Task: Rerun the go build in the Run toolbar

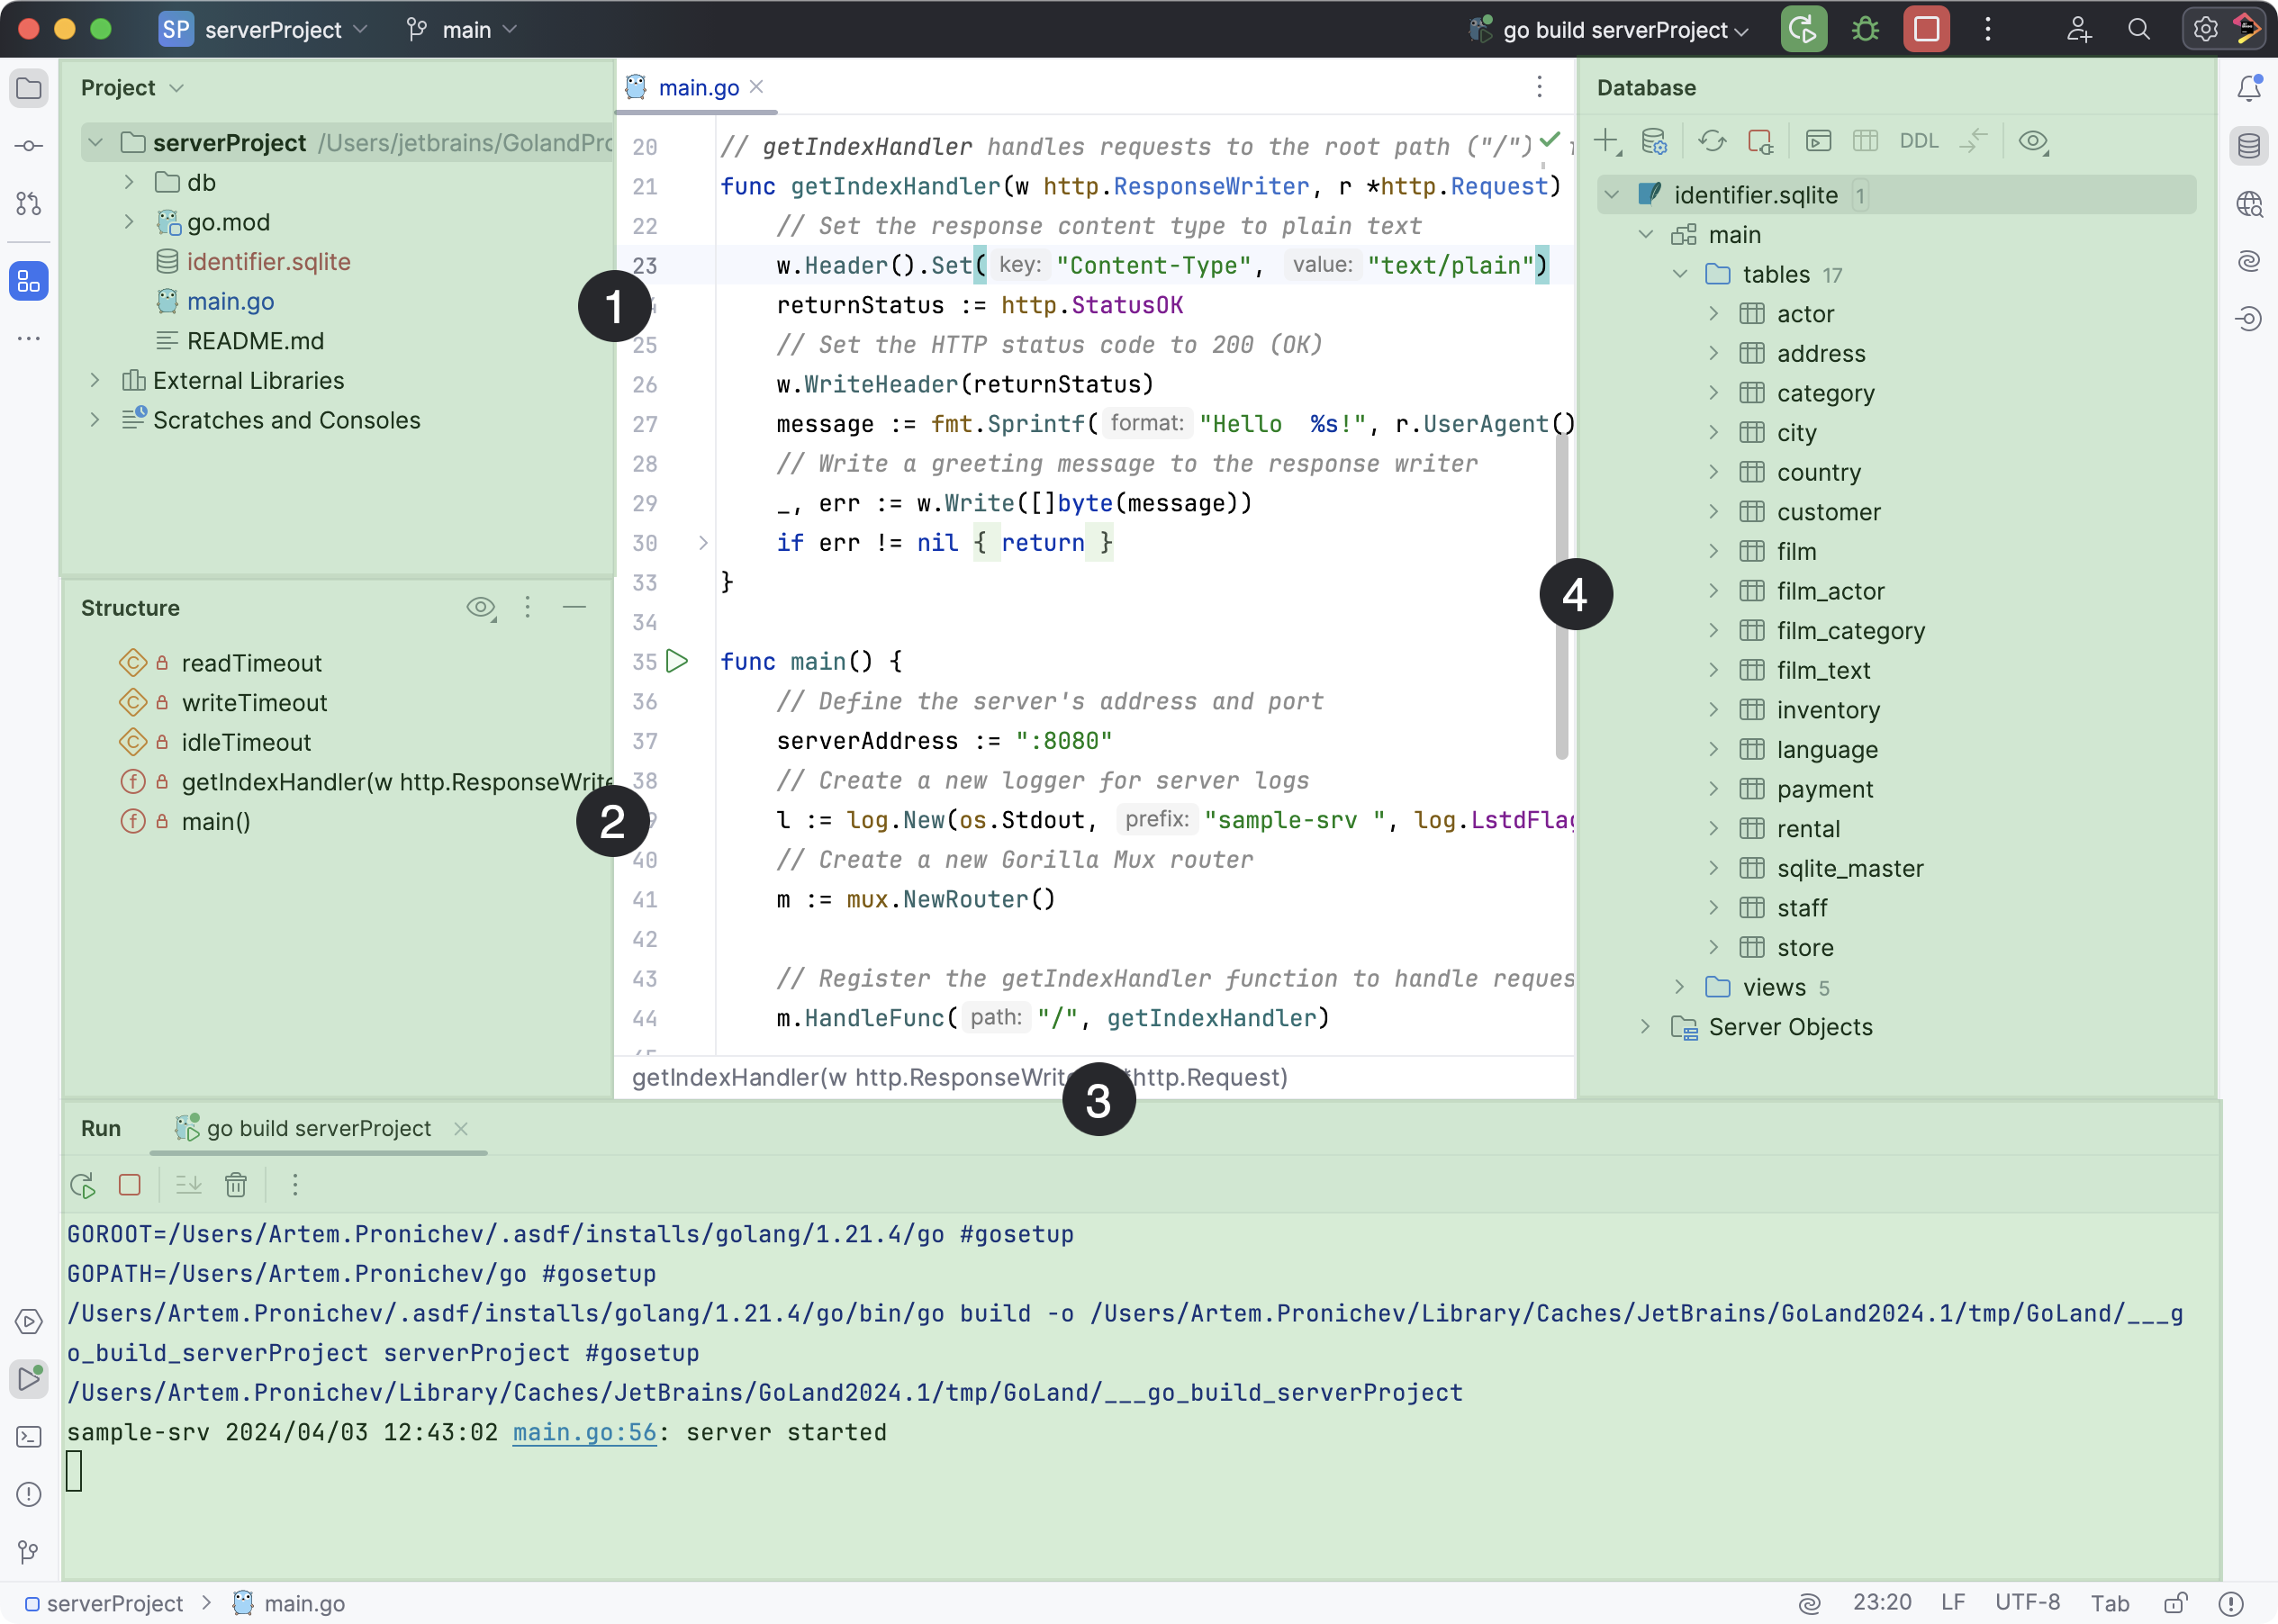Action: (82, 1185)
